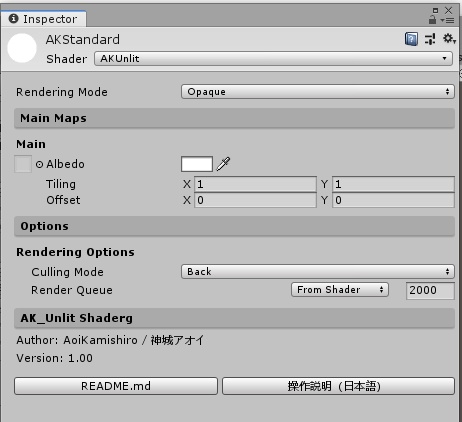This screenshot has height=422, width=462.
Task: Collapse the AK_Unlit Shaderg section header
Action: click(234, 318)
